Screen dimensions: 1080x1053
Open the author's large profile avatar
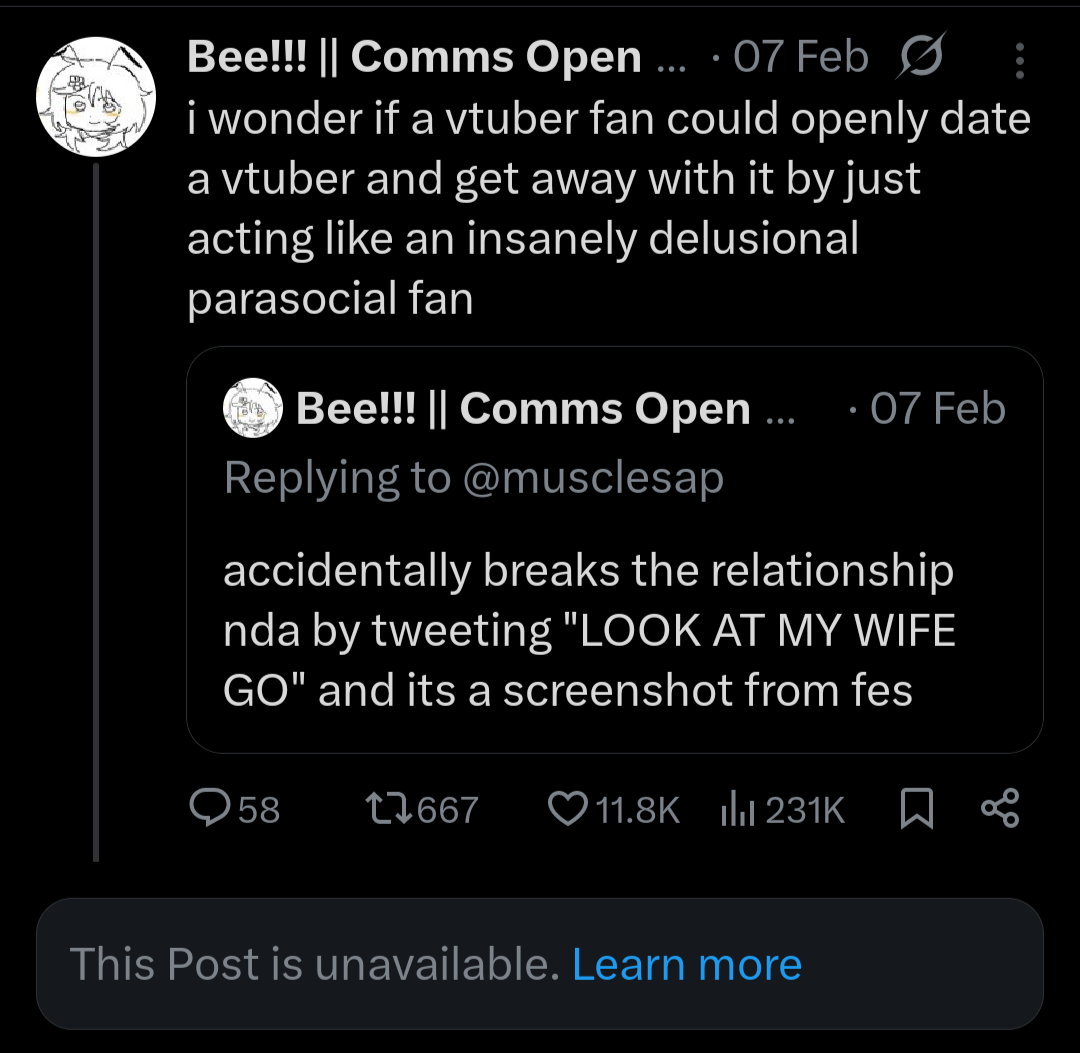coord(96,97)
